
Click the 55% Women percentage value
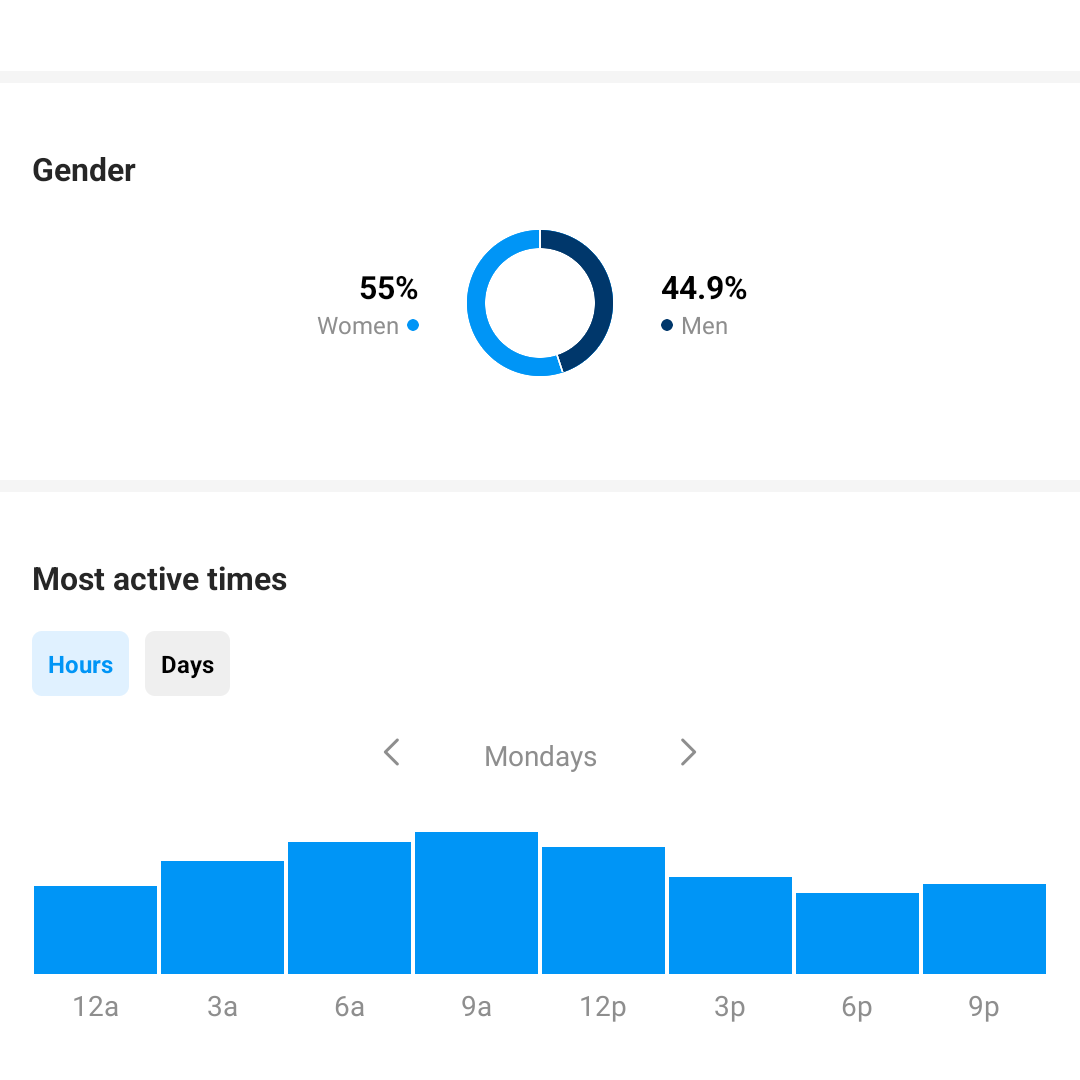pos(388,289)
